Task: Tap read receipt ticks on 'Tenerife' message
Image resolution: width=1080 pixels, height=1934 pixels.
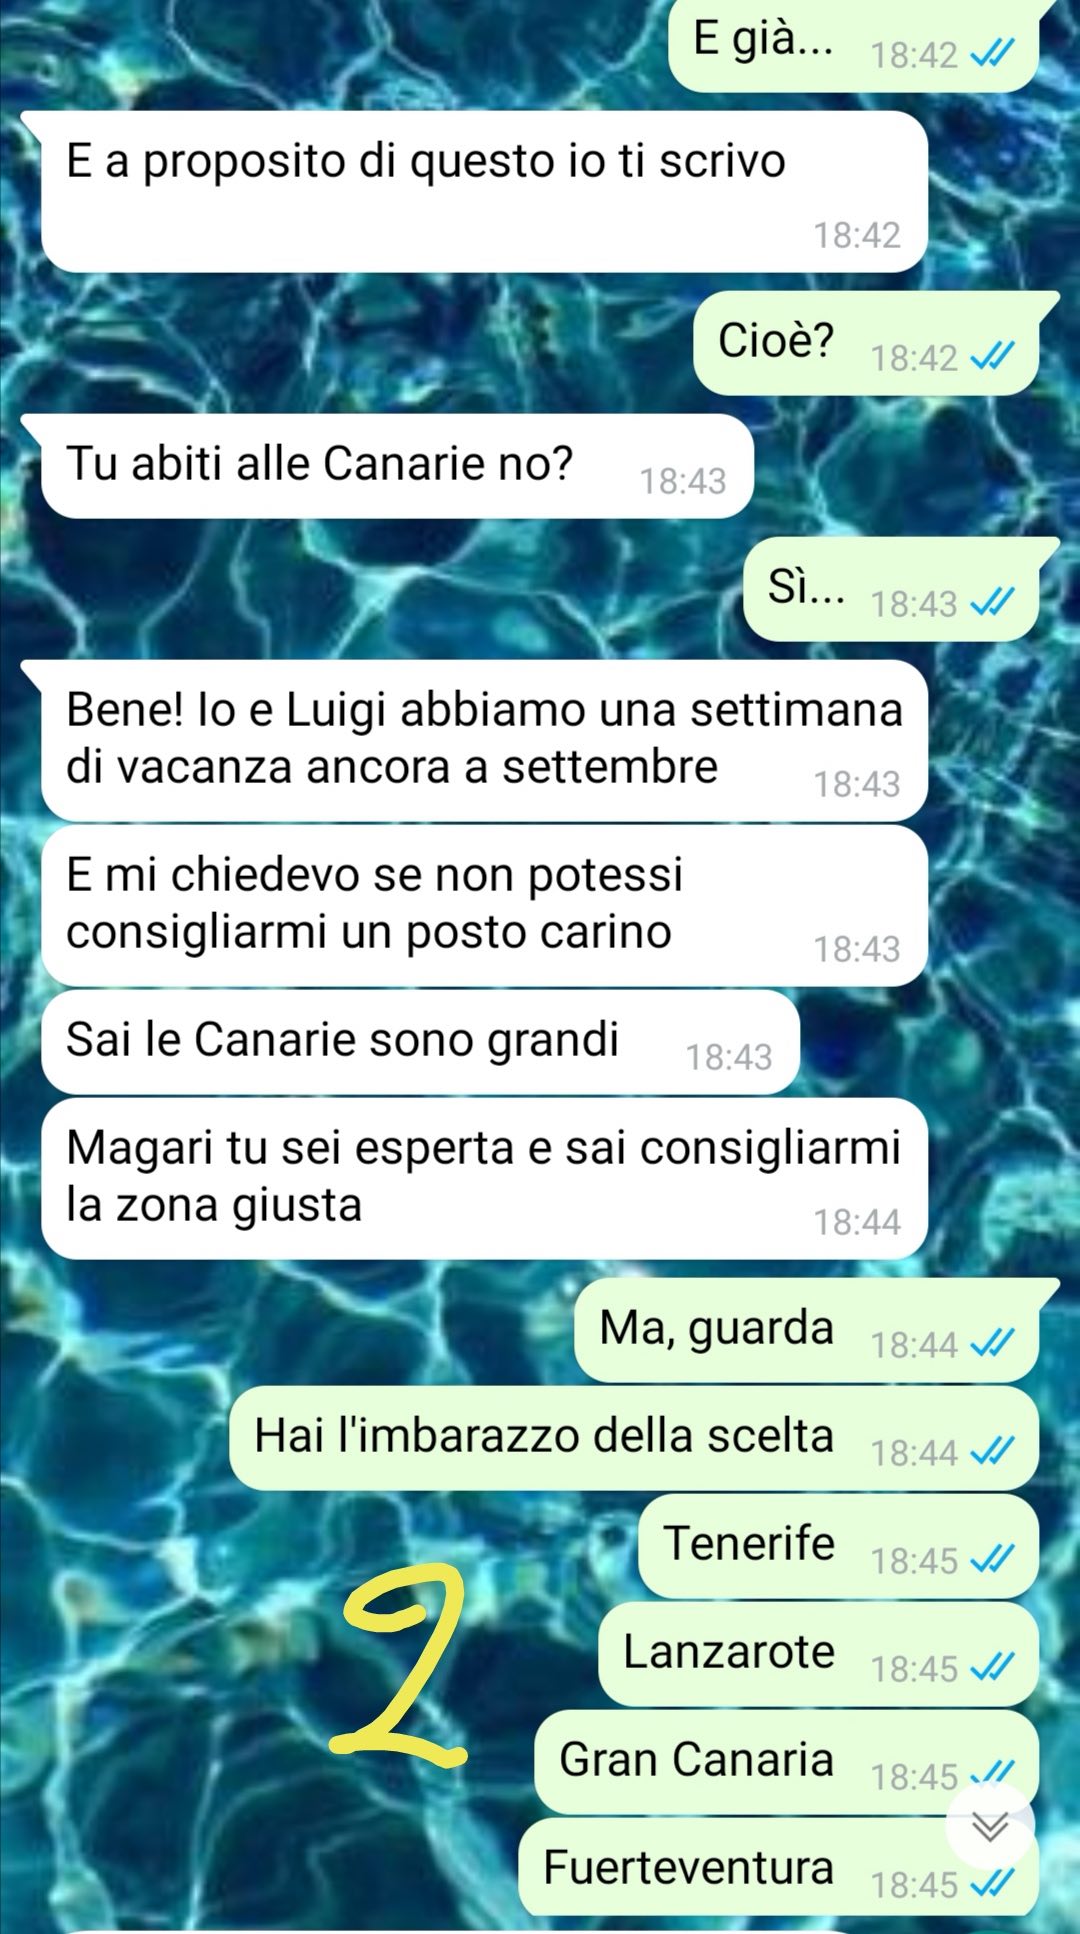Action: (x=993, y=1559)
